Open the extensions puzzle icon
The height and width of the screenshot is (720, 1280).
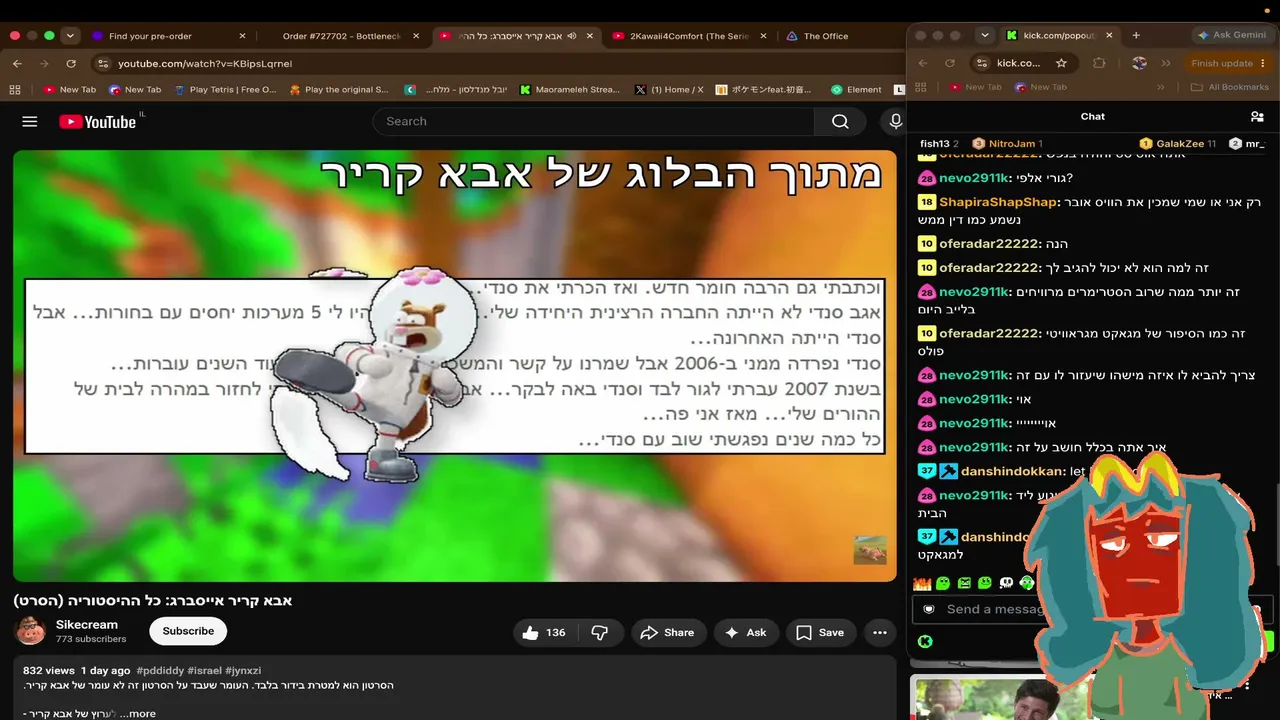1099,63
